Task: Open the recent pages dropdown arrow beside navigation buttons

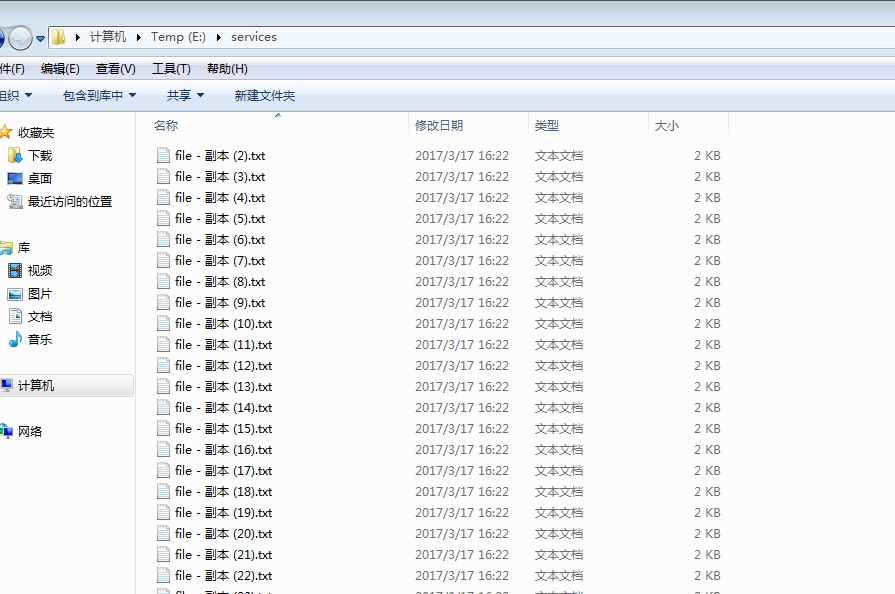Action: [41, 38]
